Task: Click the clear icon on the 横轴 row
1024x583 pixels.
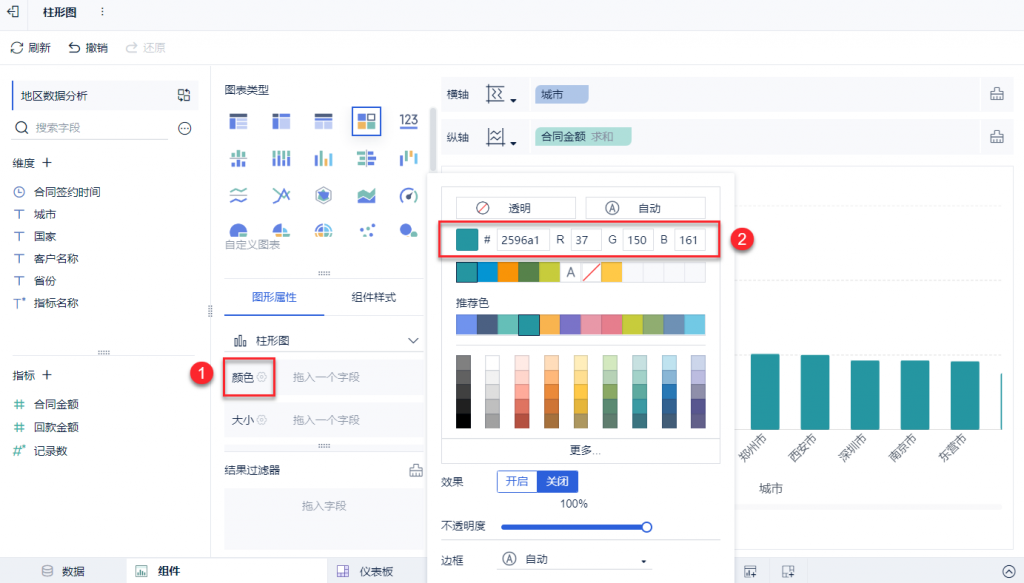Action: (997, 94)
